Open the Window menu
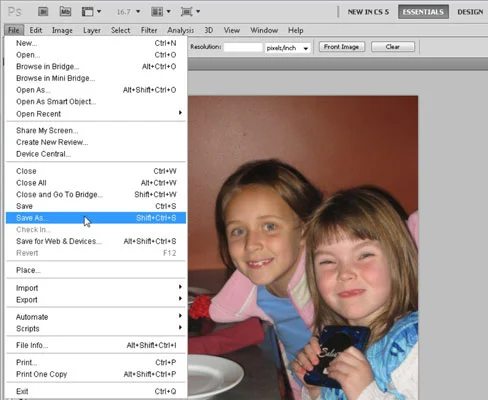 click(x=264, y=30)
